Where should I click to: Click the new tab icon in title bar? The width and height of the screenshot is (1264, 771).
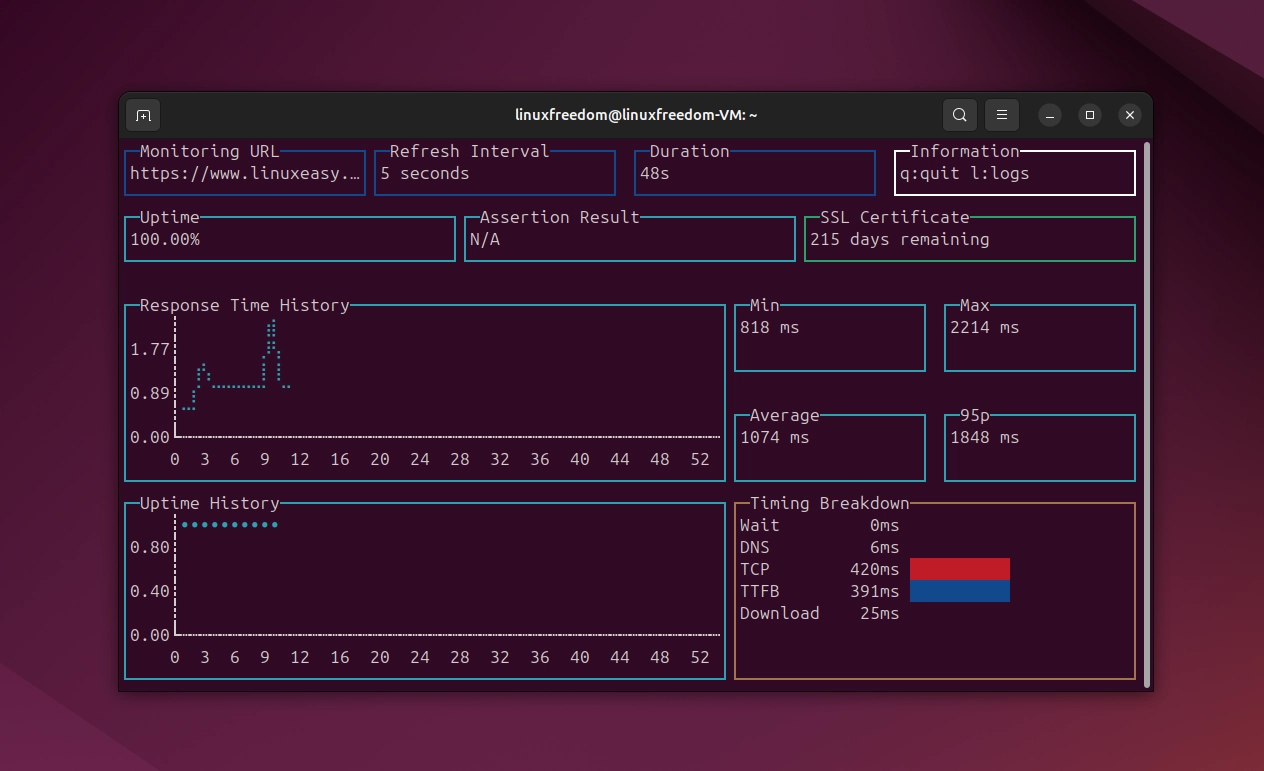tap(143, 115)
